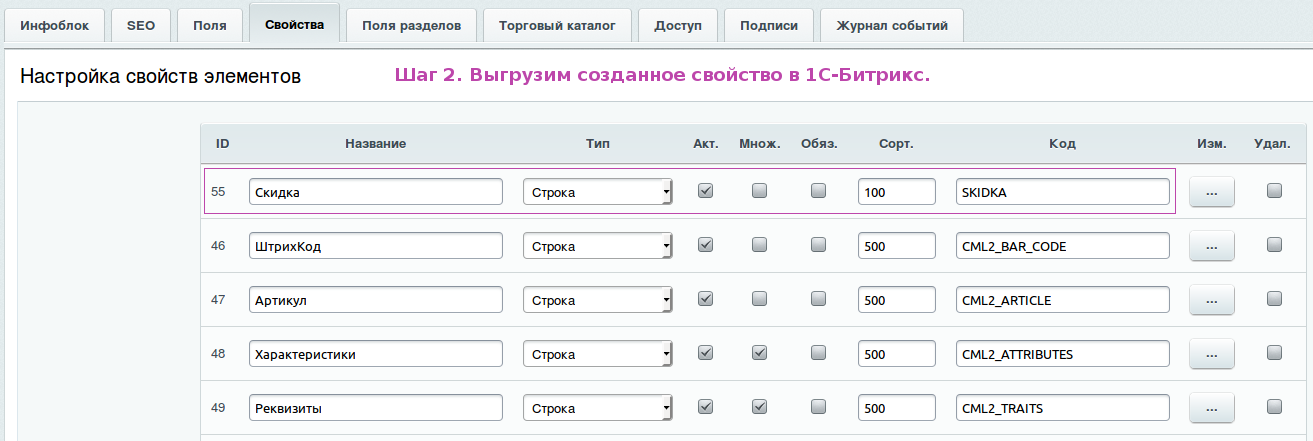Click the '...' button in Реквизиты row
This screenshot has height=441, width=1313.
point(1211,408)
